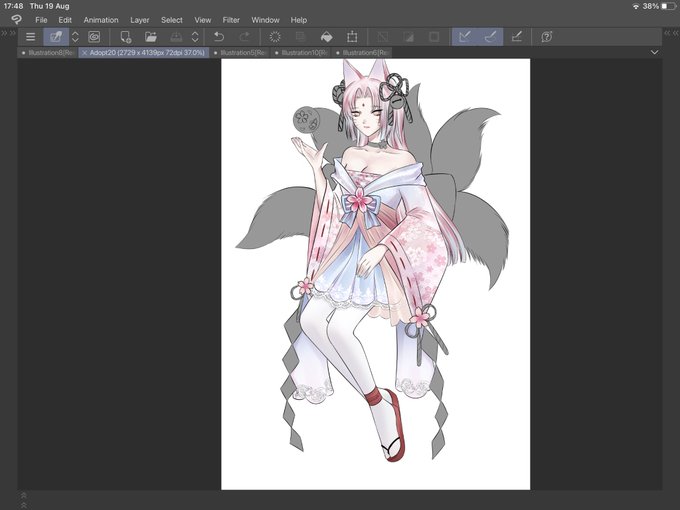Expand the left palette dock with double arrows
Screen dimensions: 680x510
click(x=8, y=33)
